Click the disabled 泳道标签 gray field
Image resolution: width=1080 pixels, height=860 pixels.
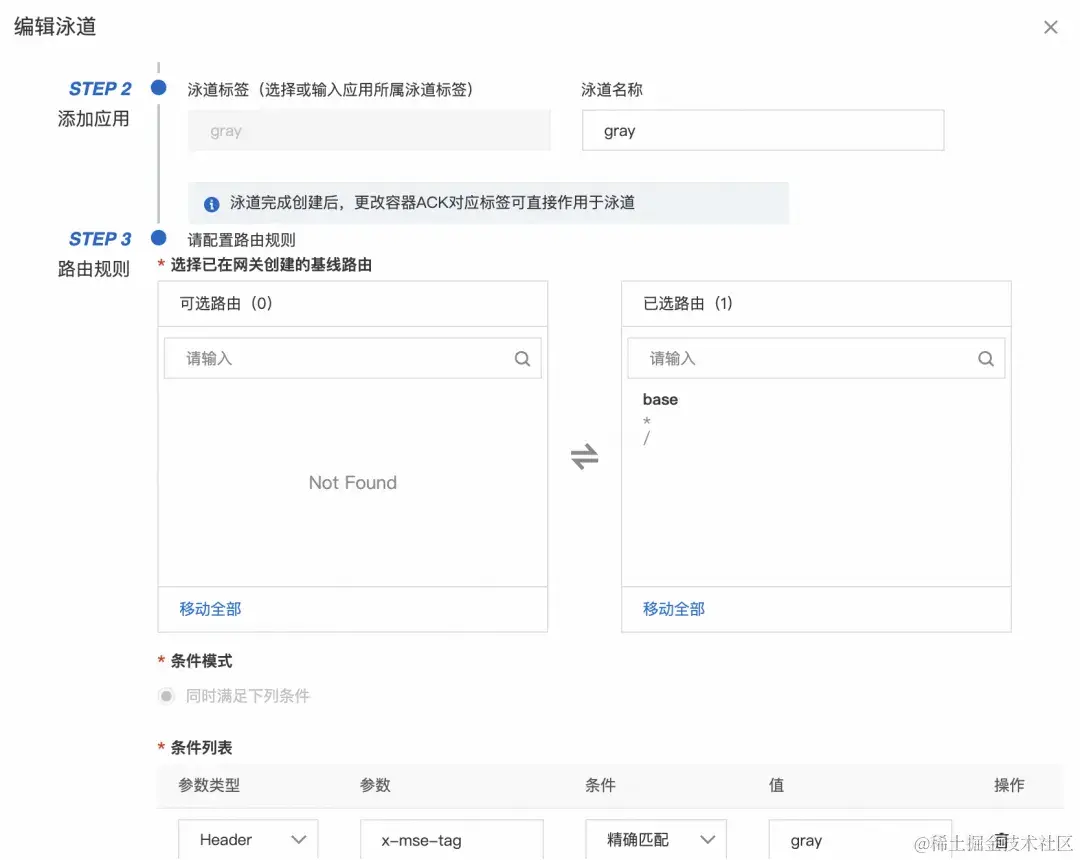click(369, 130)
